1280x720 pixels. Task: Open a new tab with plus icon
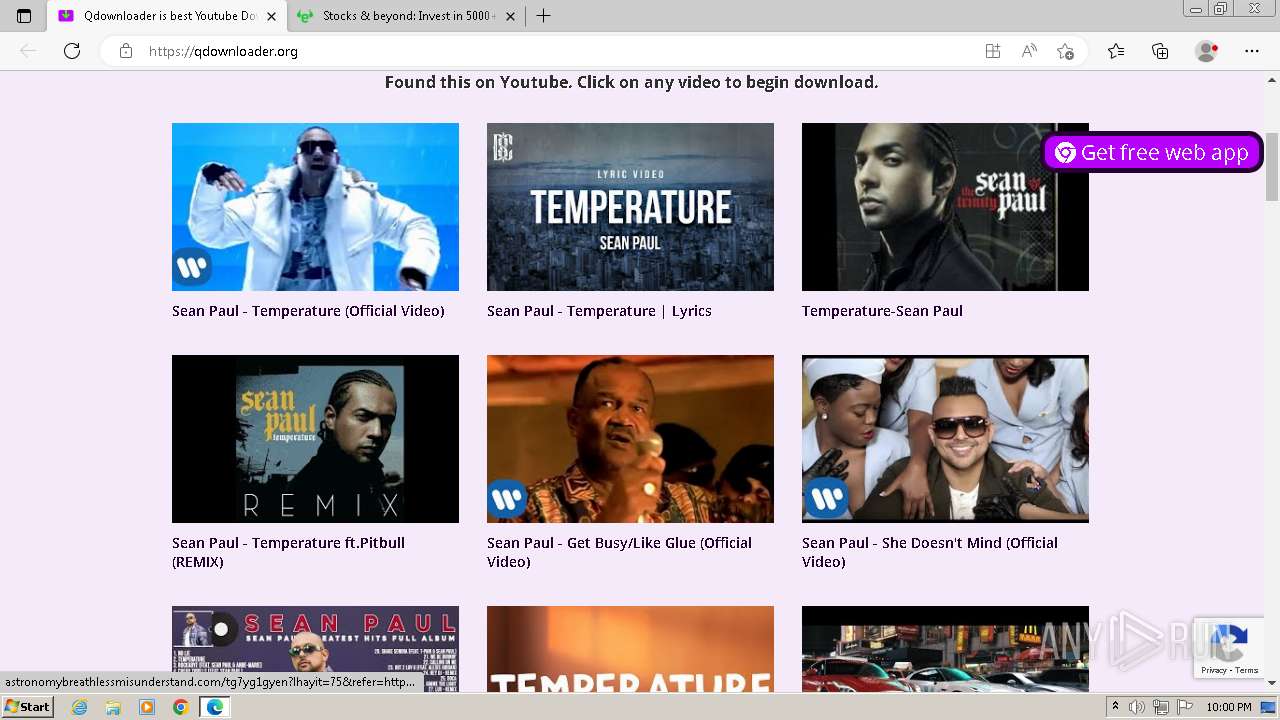click(x=544, y=16)
